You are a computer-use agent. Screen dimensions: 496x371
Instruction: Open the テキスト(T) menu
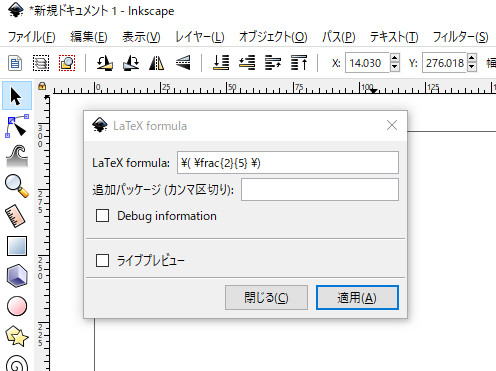click(x=394, y=37)
